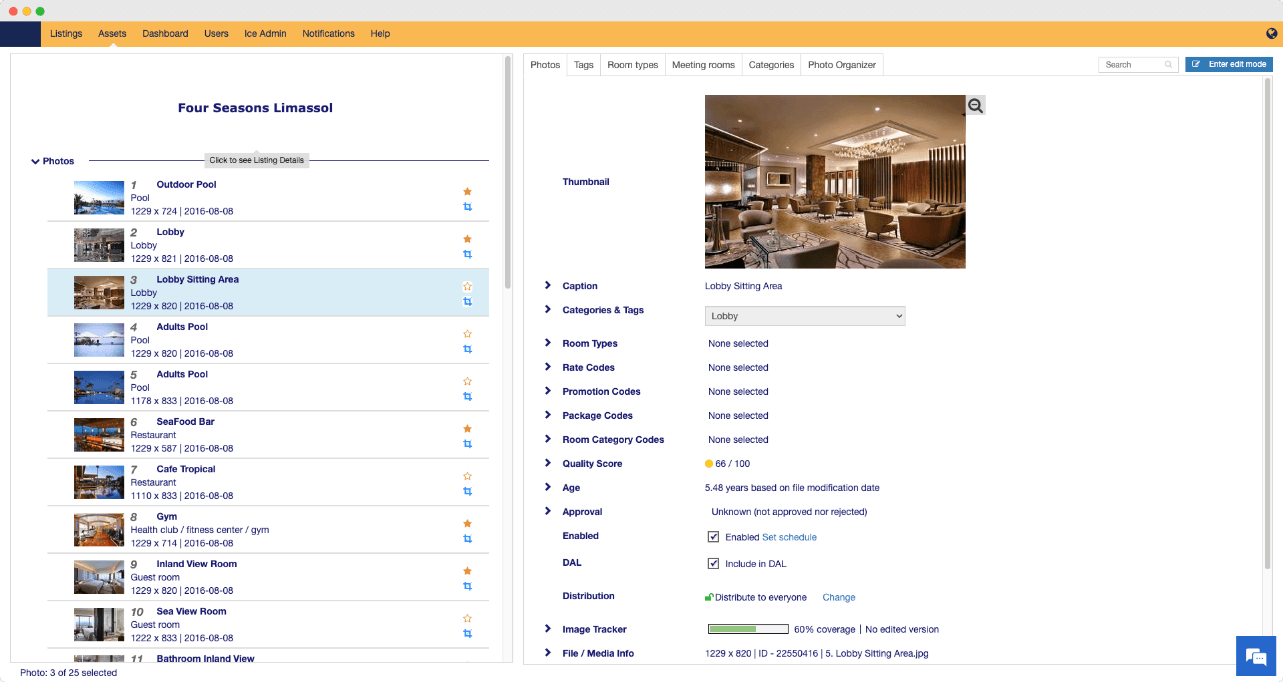Select the Gym photo thumbnail
This screenshot has height=682, width=1283.
coord(99,530)
